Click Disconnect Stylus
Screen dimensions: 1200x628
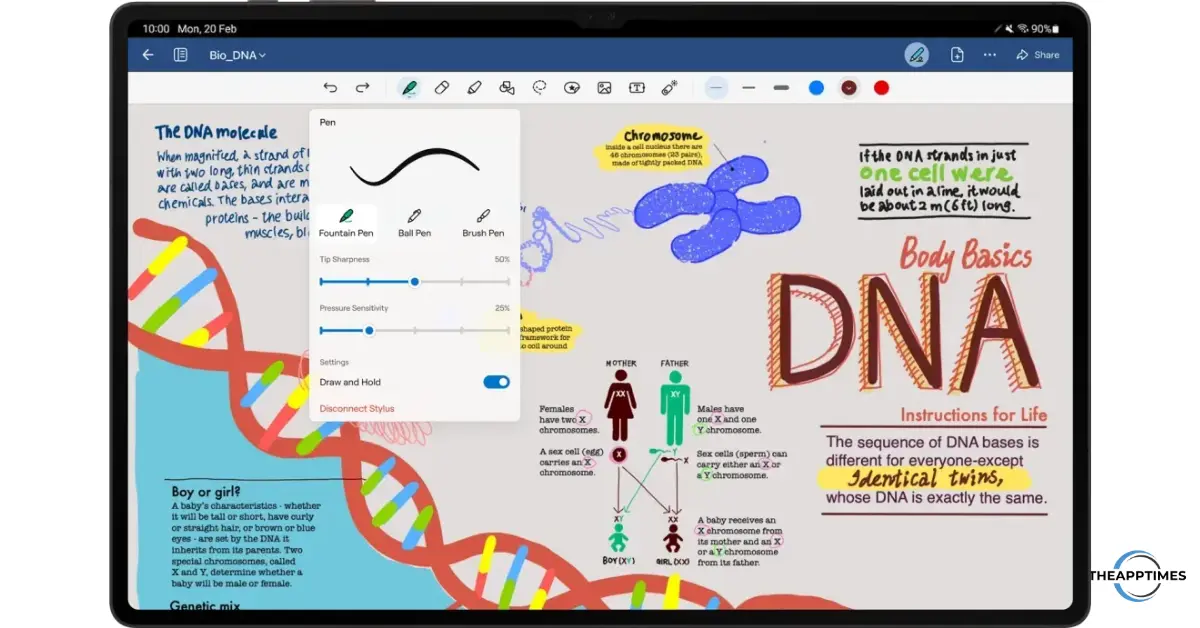pyautogui.click(x=358, y=408)
